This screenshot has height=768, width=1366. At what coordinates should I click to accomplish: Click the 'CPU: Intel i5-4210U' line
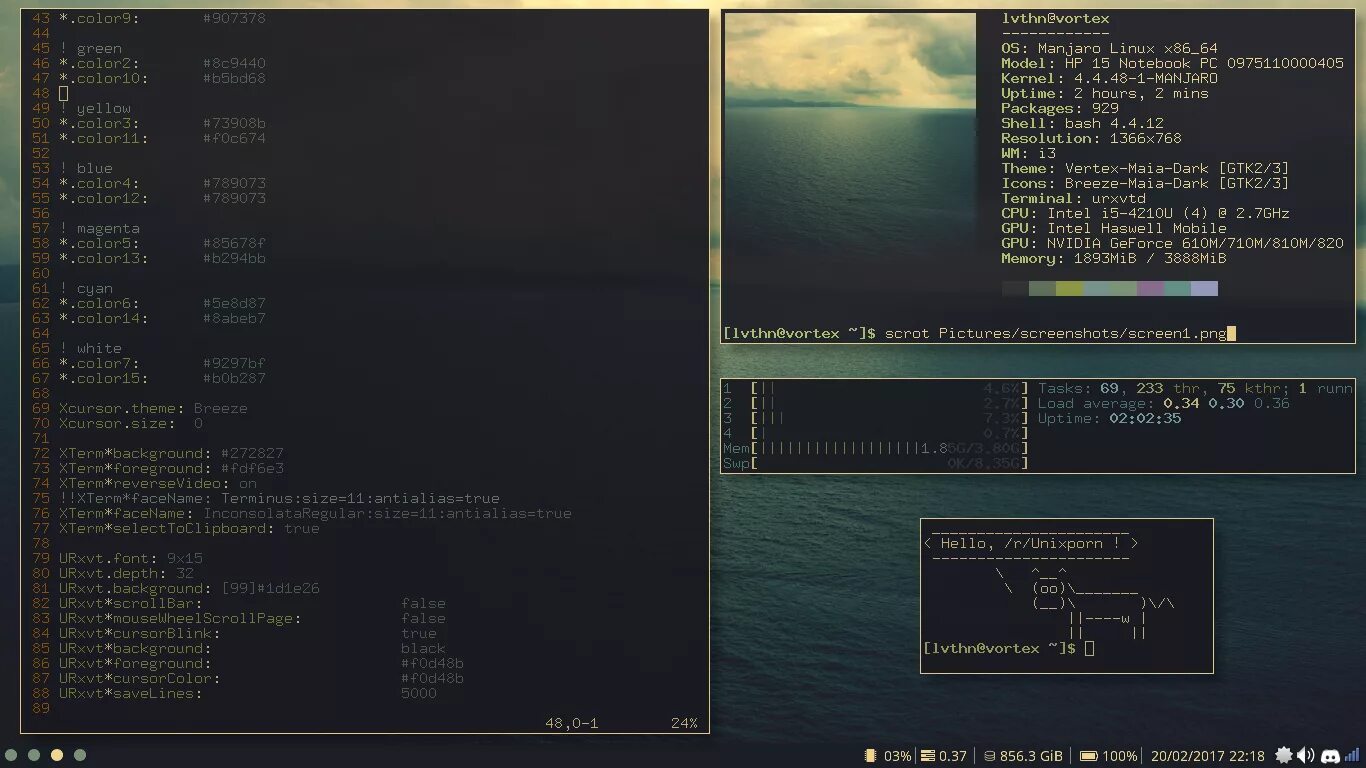pos(1145,213)
